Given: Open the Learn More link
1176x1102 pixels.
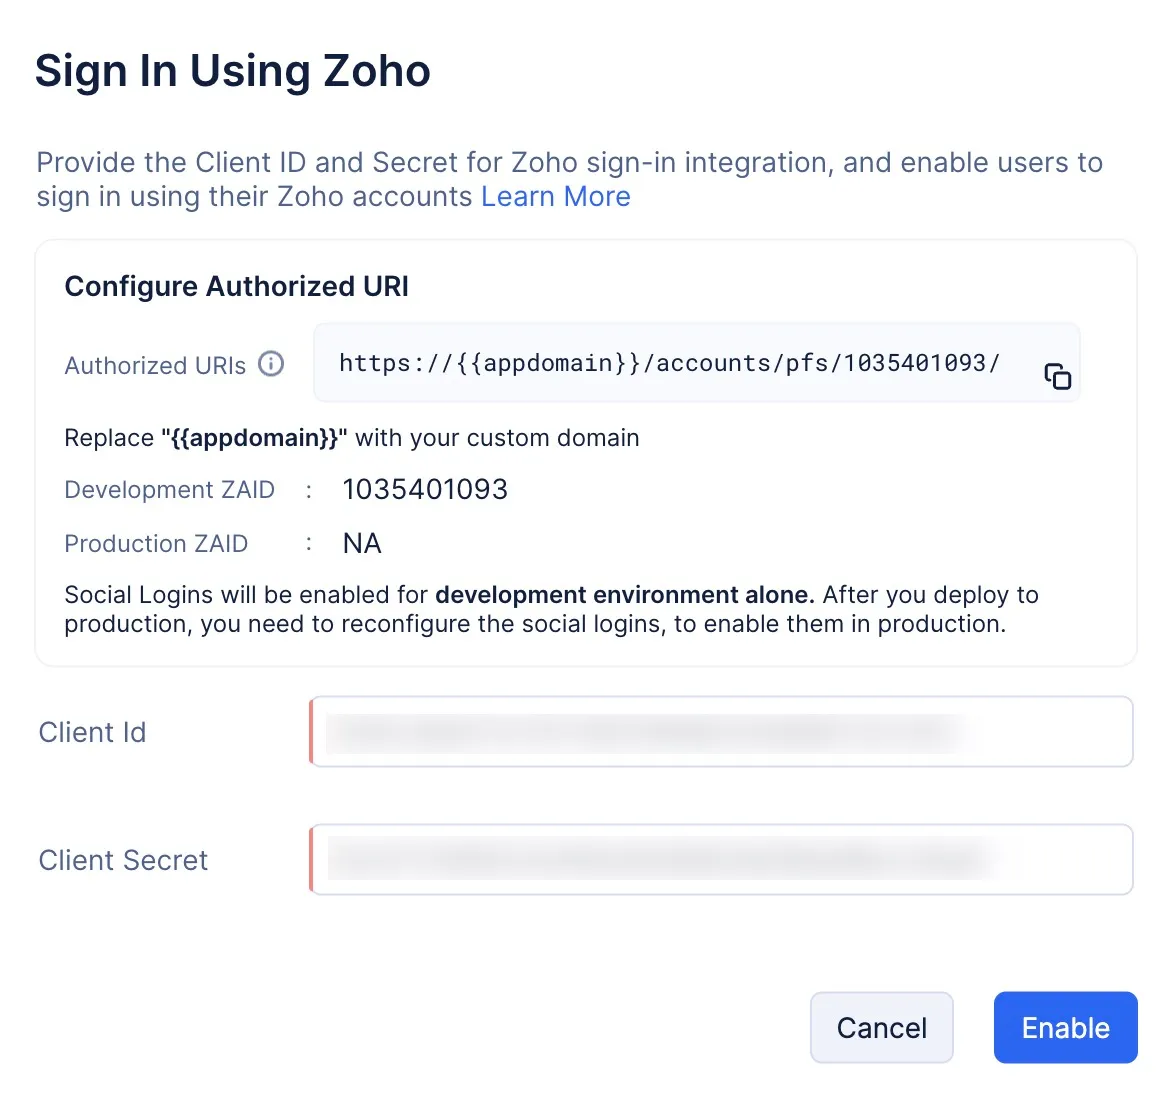Looking at the screenshot, I should (555, 197).
